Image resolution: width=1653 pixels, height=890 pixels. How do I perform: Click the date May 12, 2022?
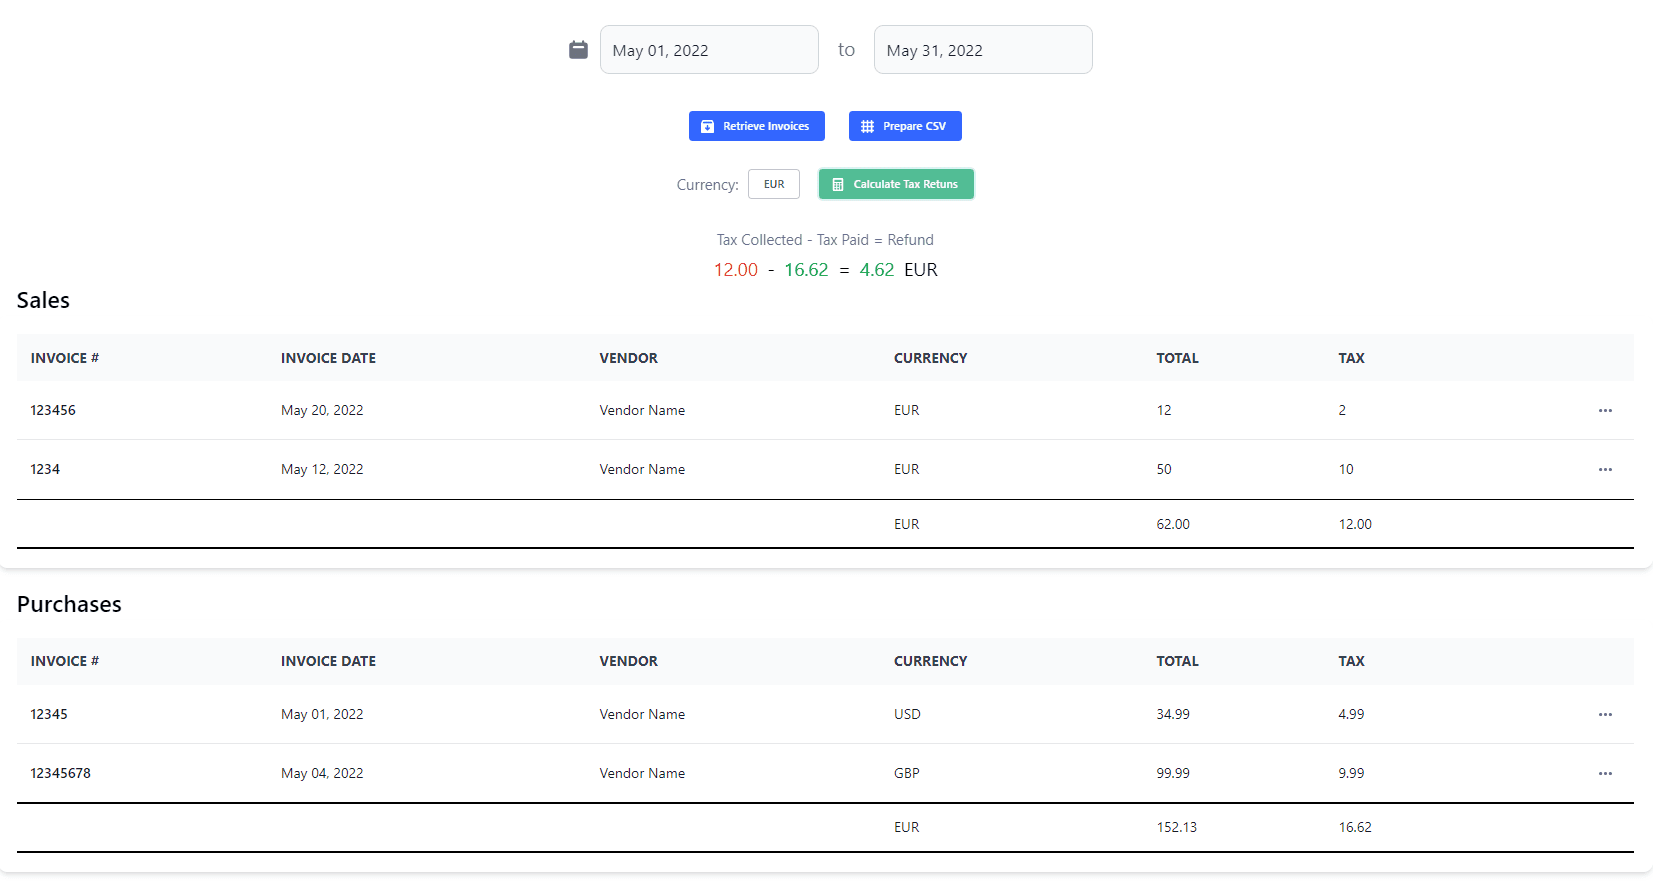tap(322, 469)
